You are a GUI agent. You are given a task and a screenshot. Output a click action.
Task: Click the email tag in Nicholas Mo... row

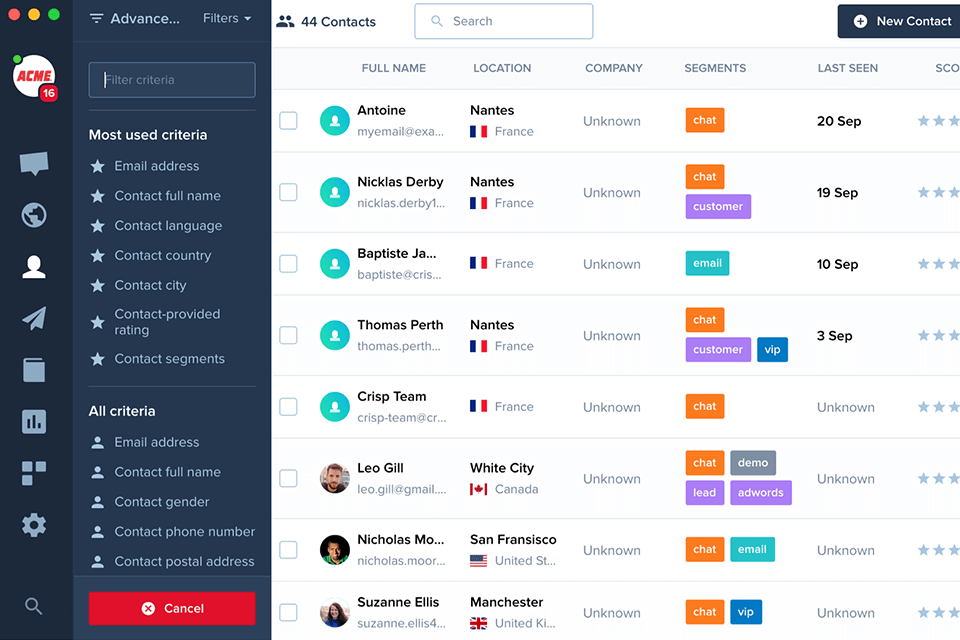pos(752,549)
